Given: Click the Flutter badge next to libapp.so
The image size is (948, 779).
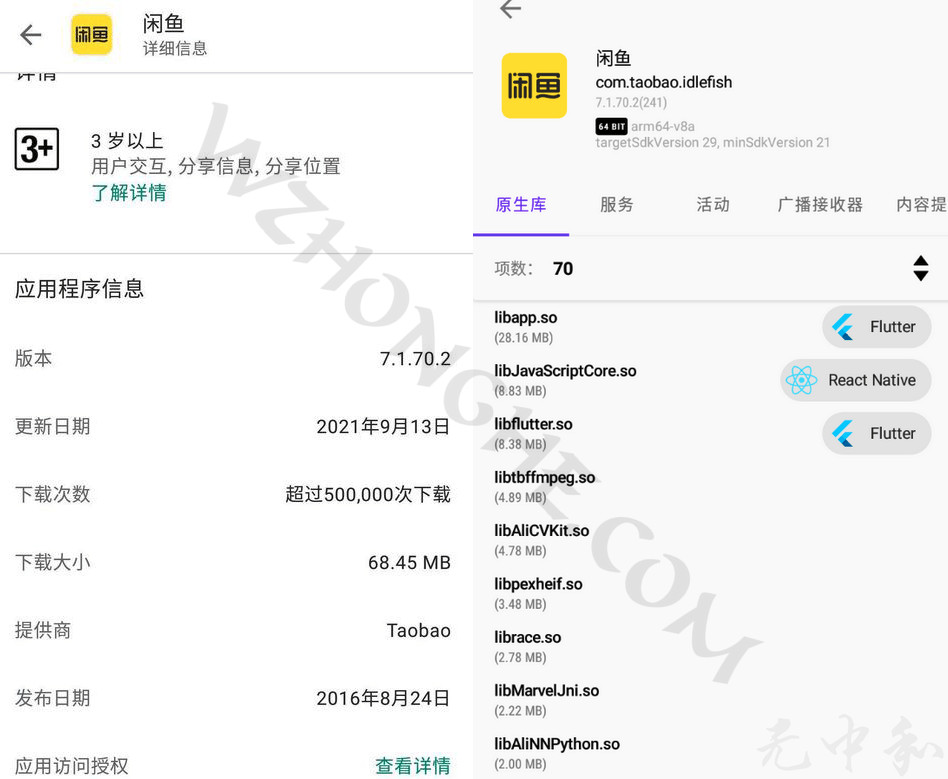Looking at the screenshot, I should (876, 327).
